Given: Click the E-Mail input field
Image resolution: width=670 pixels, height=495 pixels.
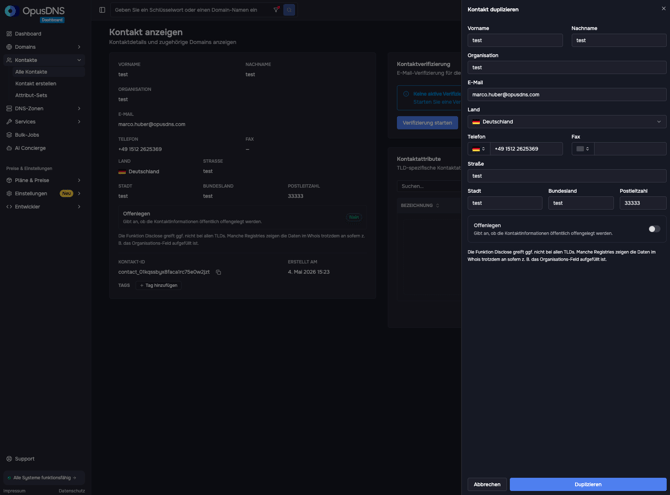Looking at the screenshot, I should tap(567, 94).
